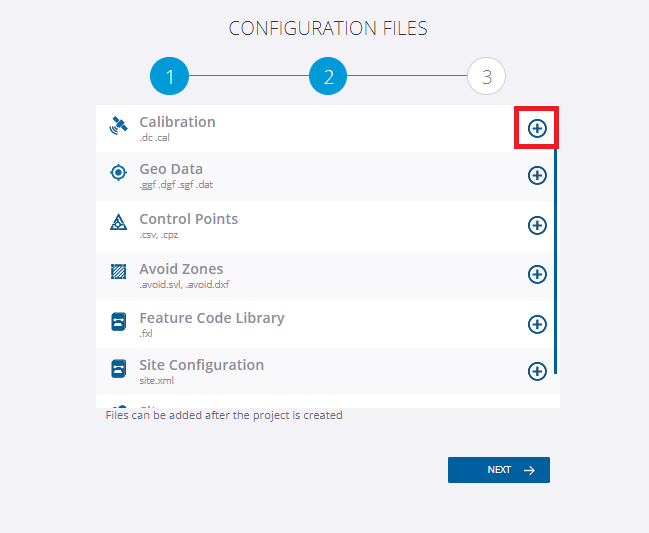Image resolution: width=649 pixels, height=533 pixels.
Task: Select the Avoid Zones row label
Action: click(181, 269)
